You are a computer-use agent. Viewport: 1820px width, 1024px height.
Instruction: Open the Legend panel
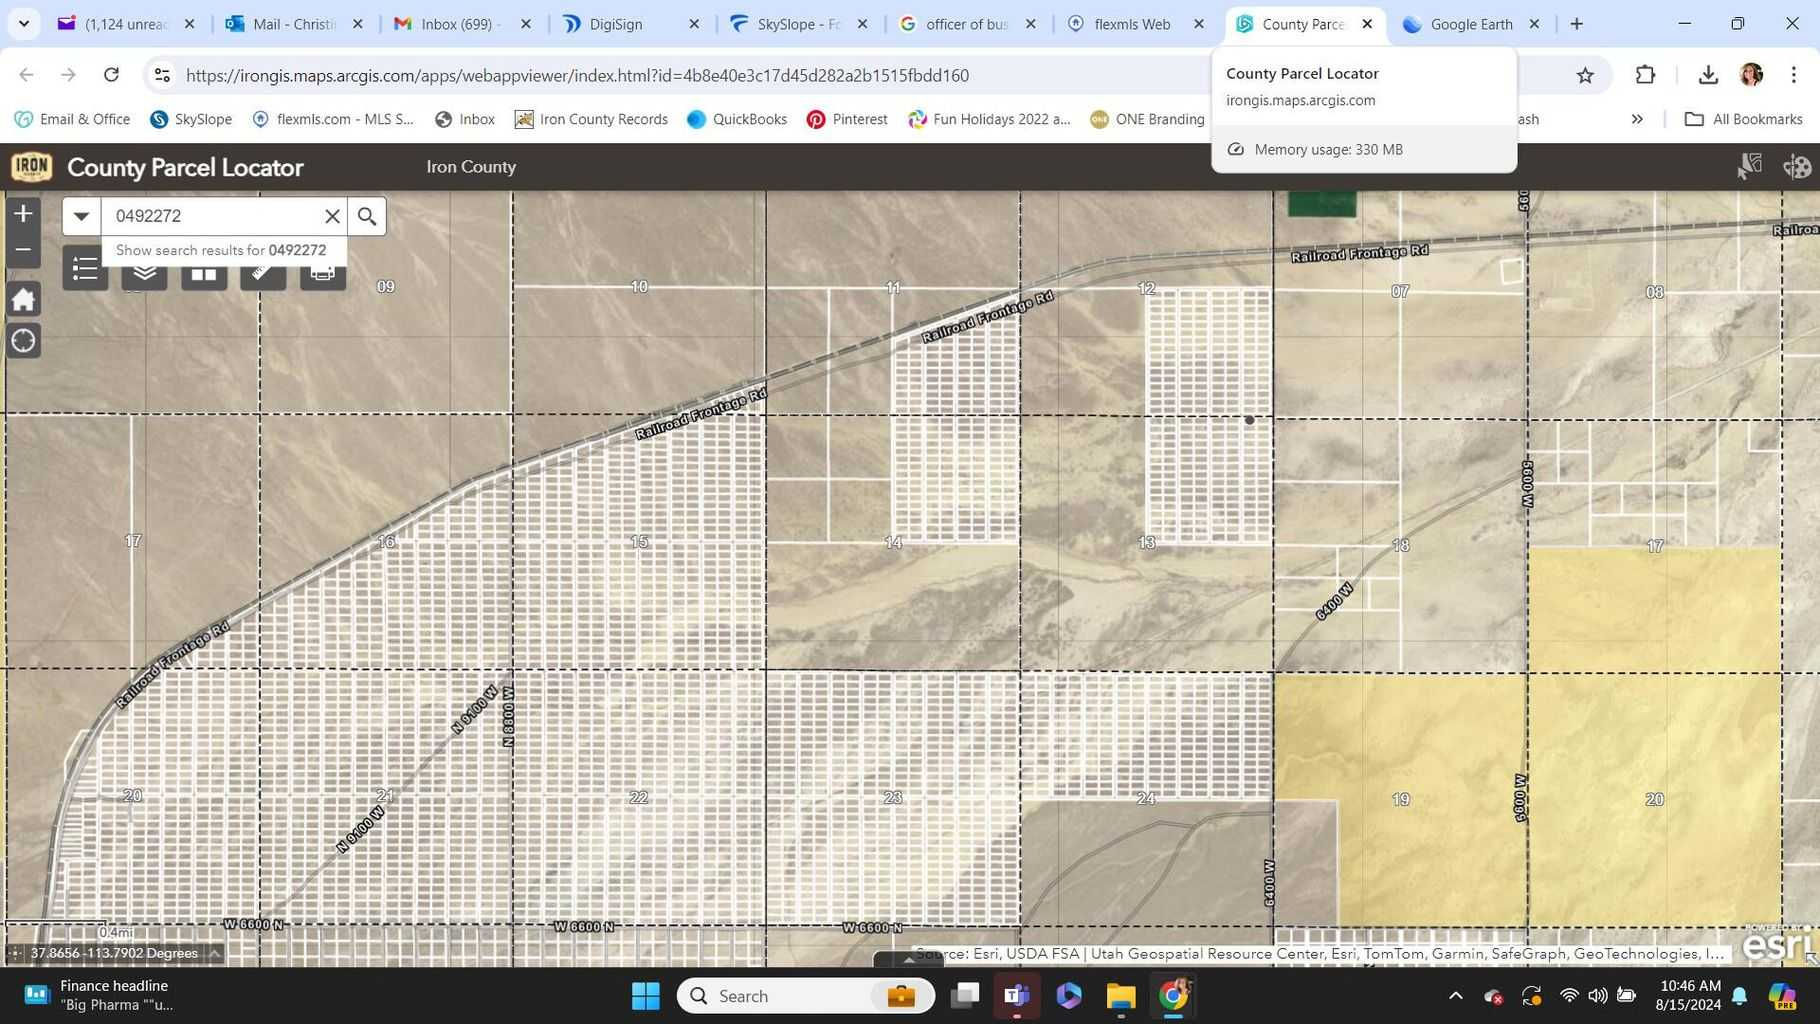tap(84, 272)
